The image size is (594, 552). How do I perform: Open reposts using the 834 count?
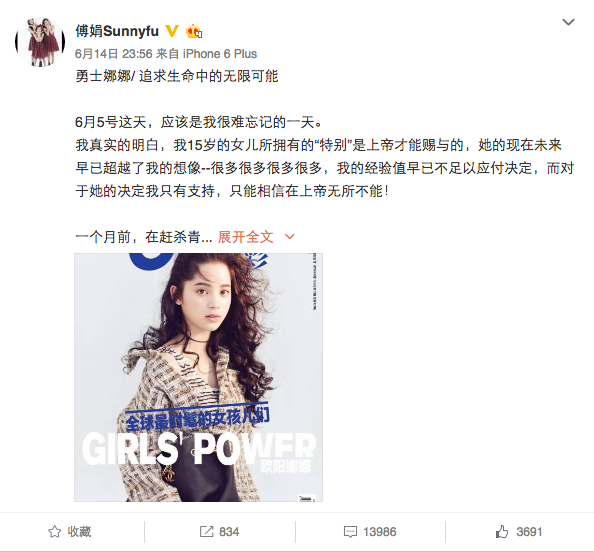click(229, 532)
